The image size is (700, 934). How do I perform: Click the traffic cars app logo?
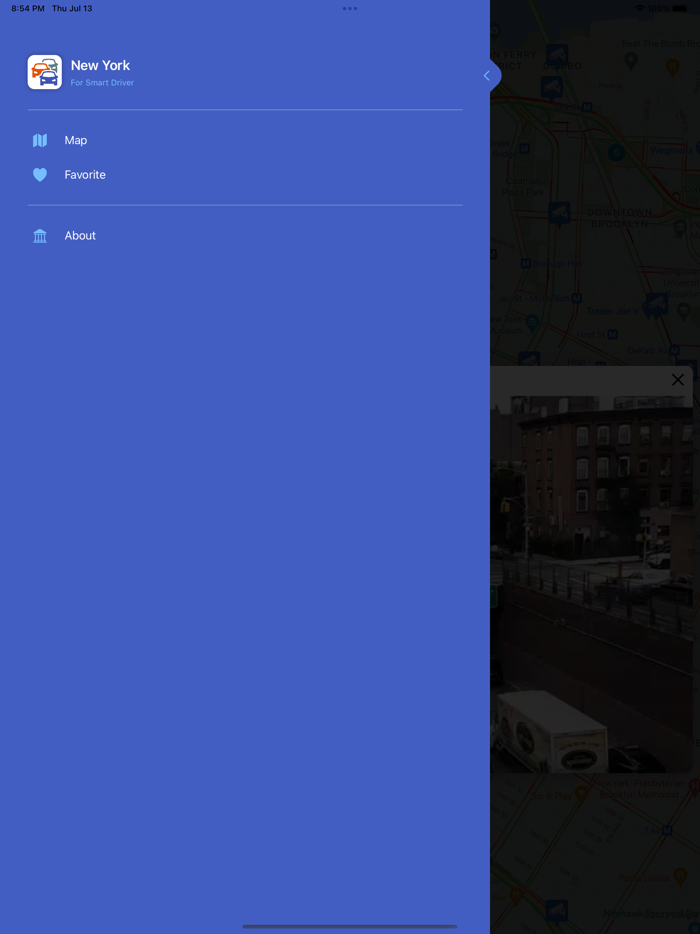tap(45, 72)
